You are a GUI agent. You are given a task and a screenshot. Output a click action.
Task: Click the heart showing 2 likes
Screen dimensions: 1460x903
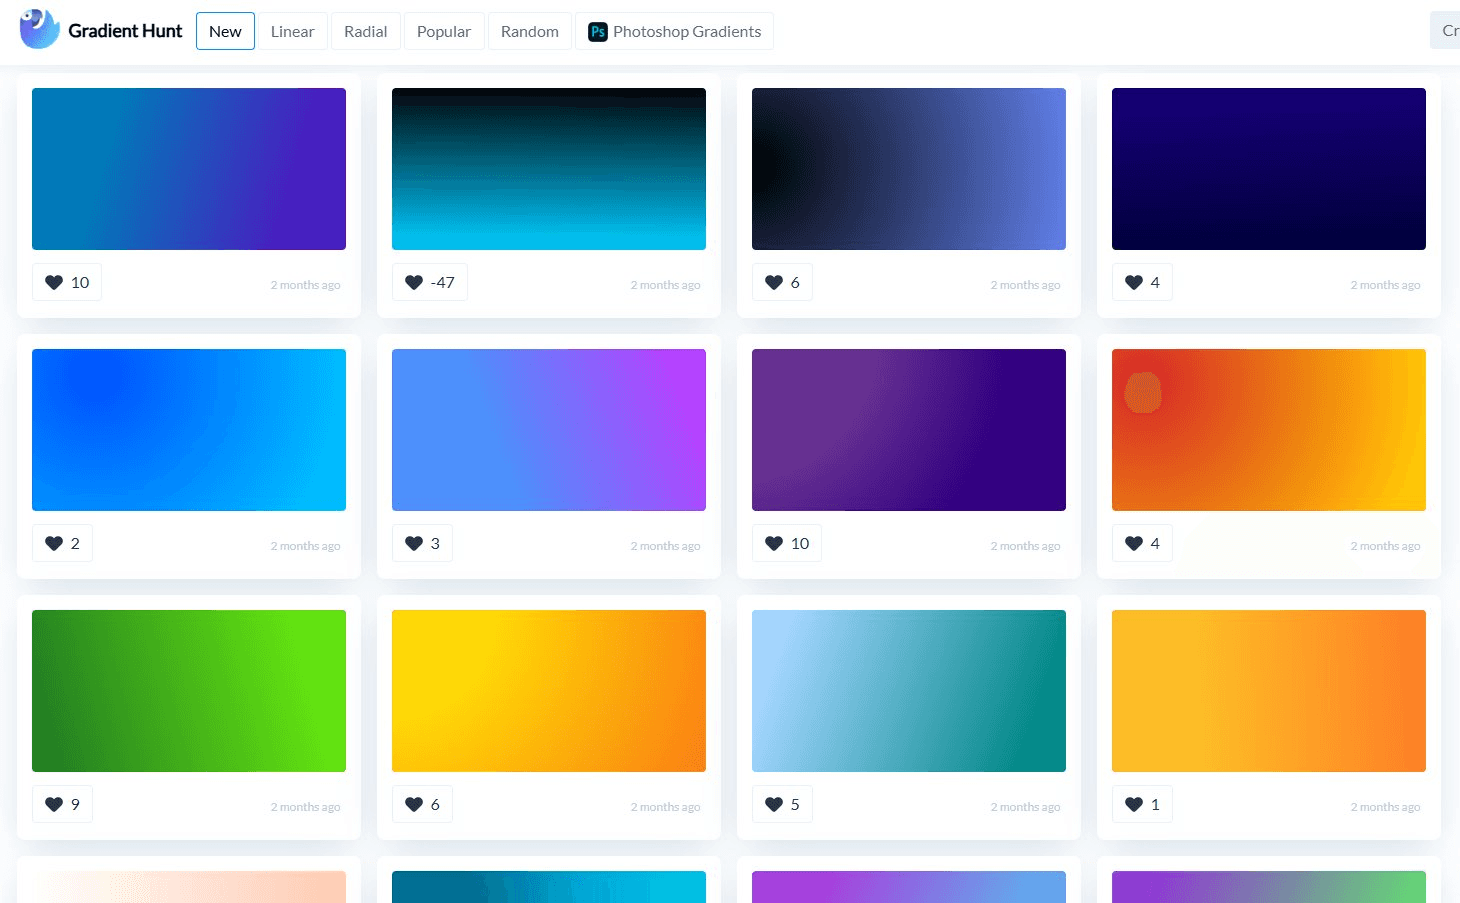tap(62, 543)
